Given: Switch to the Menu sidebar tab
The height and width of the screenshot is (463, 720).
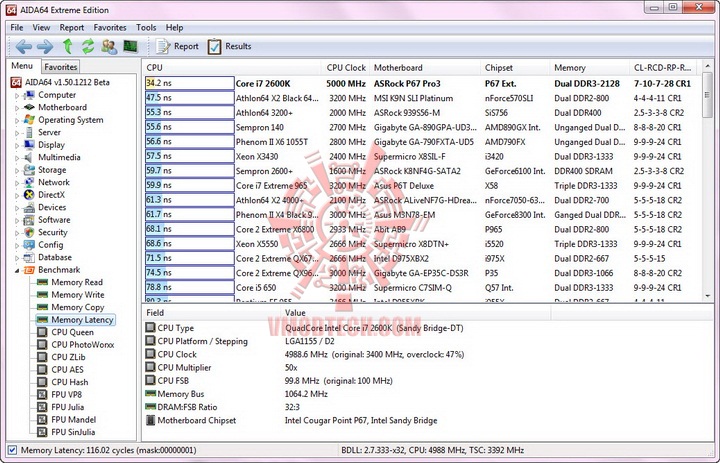Looking at the screenshot, I should pos(22,66).
